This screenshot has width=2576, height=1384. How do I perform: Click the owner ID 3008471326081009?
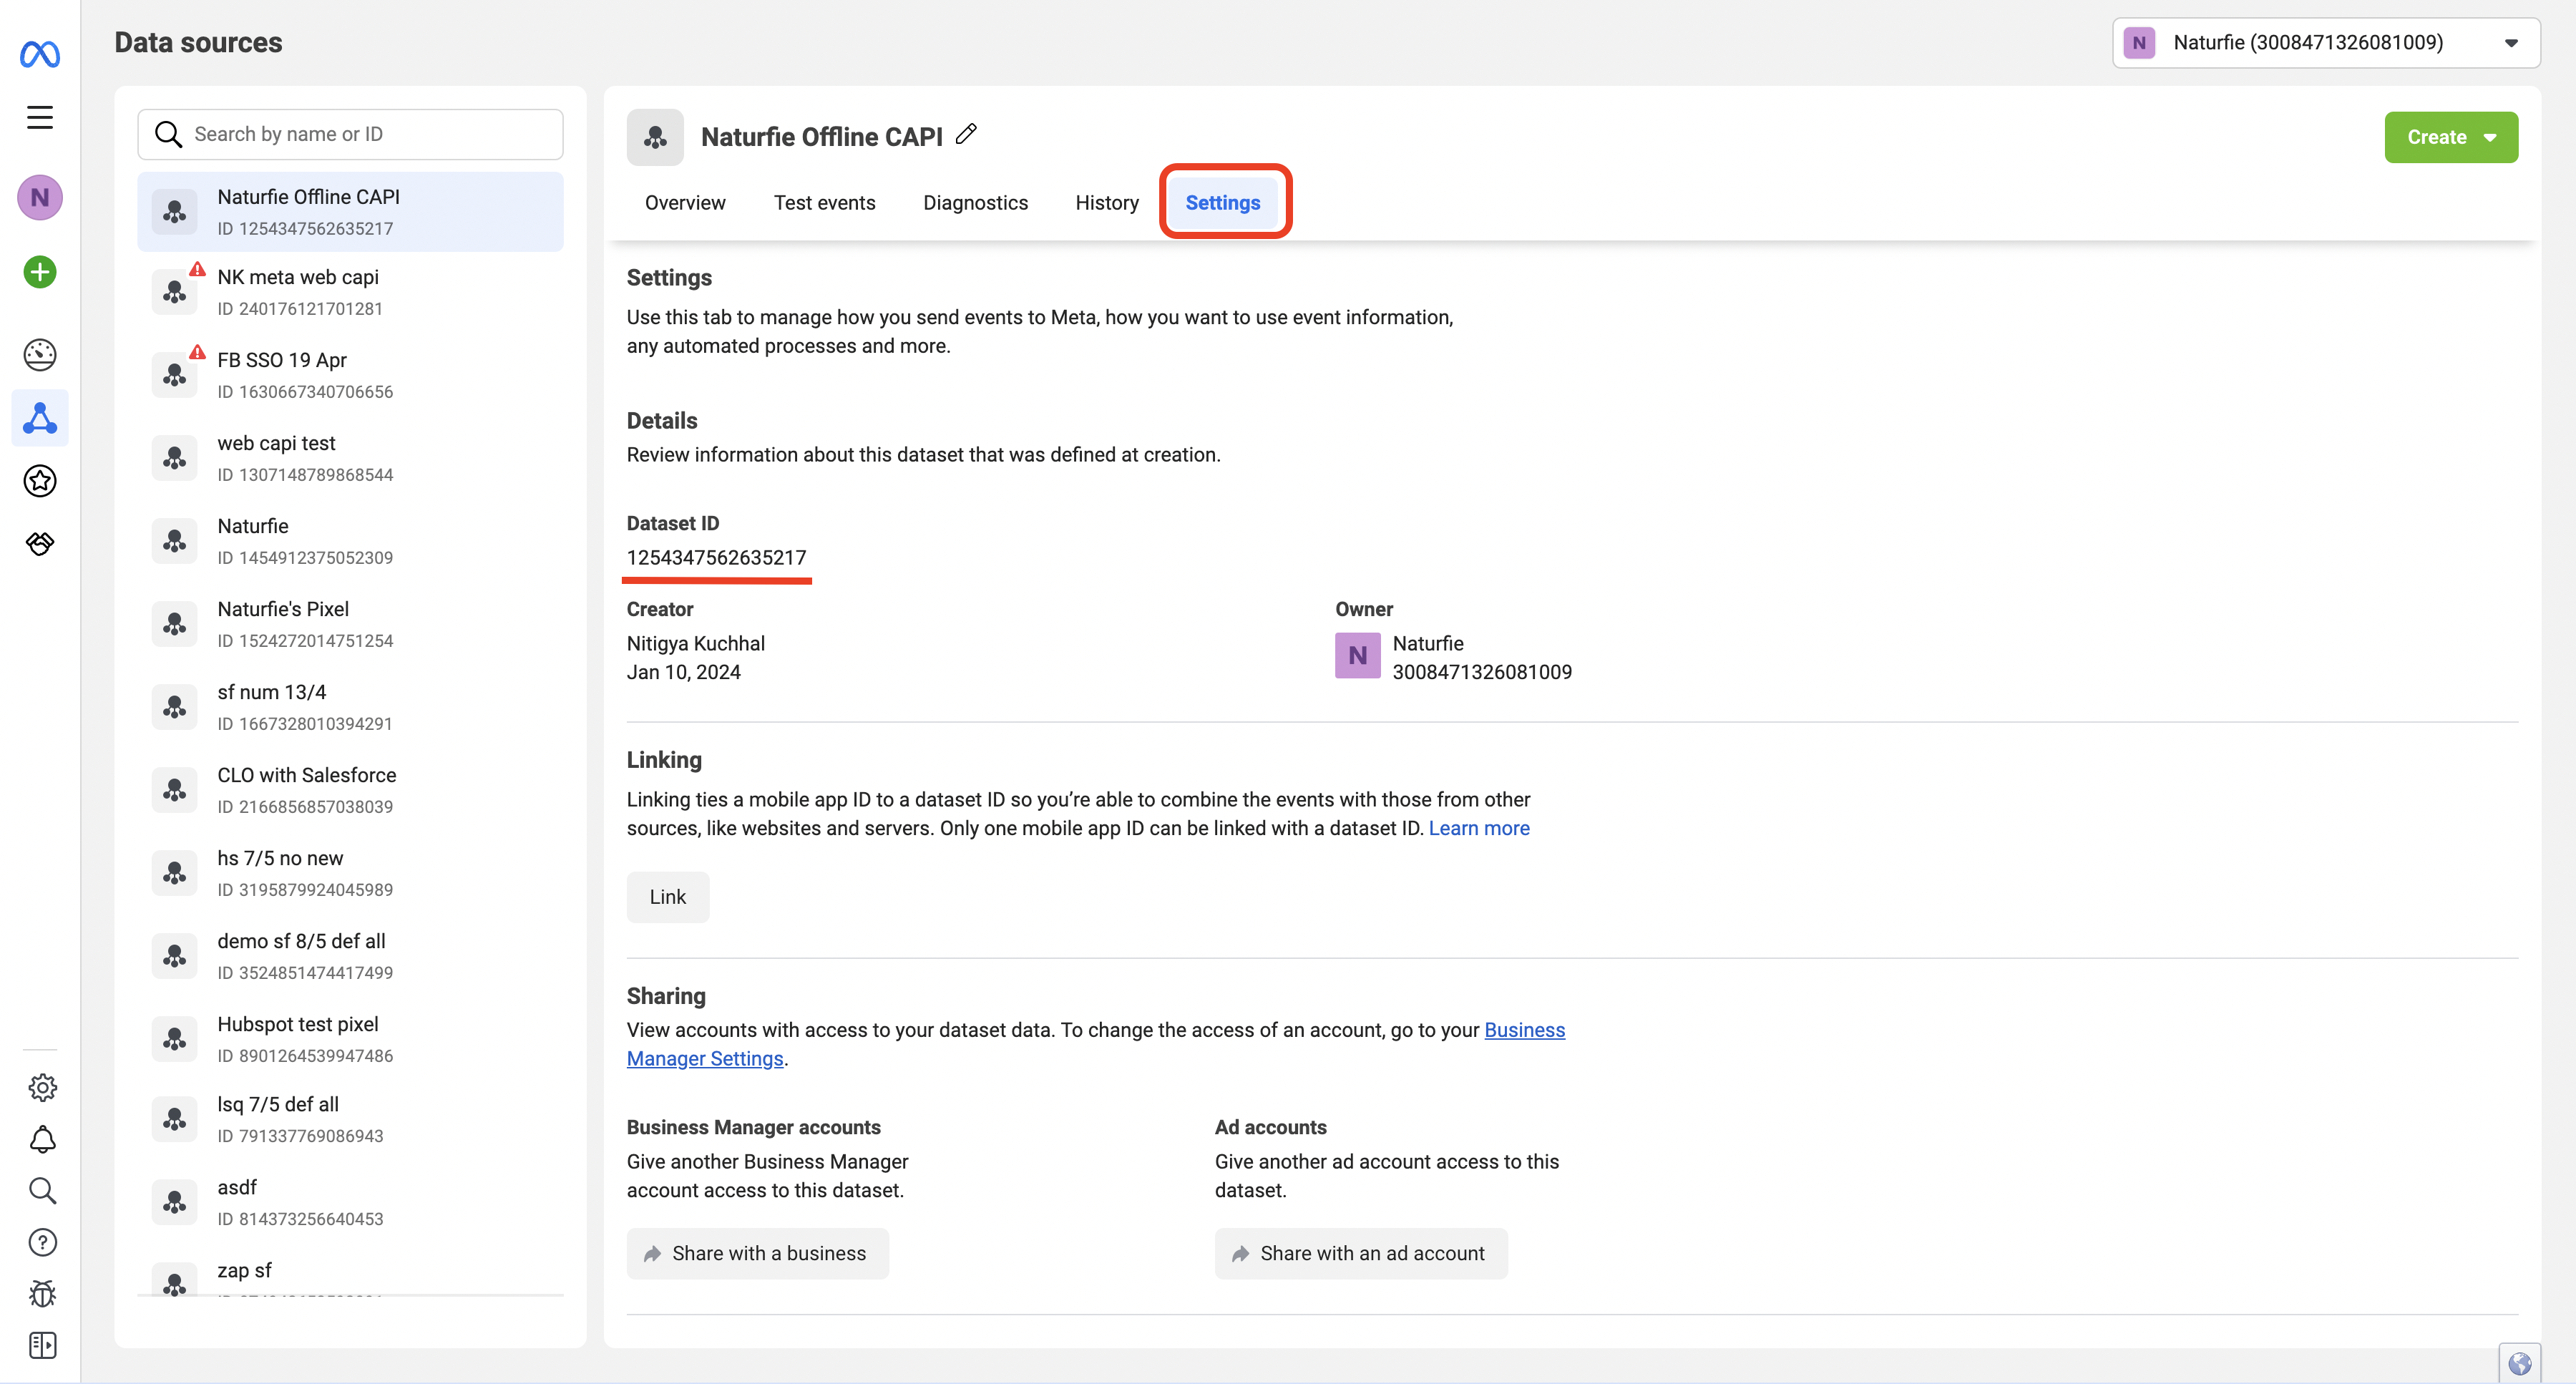(1482, 672)
